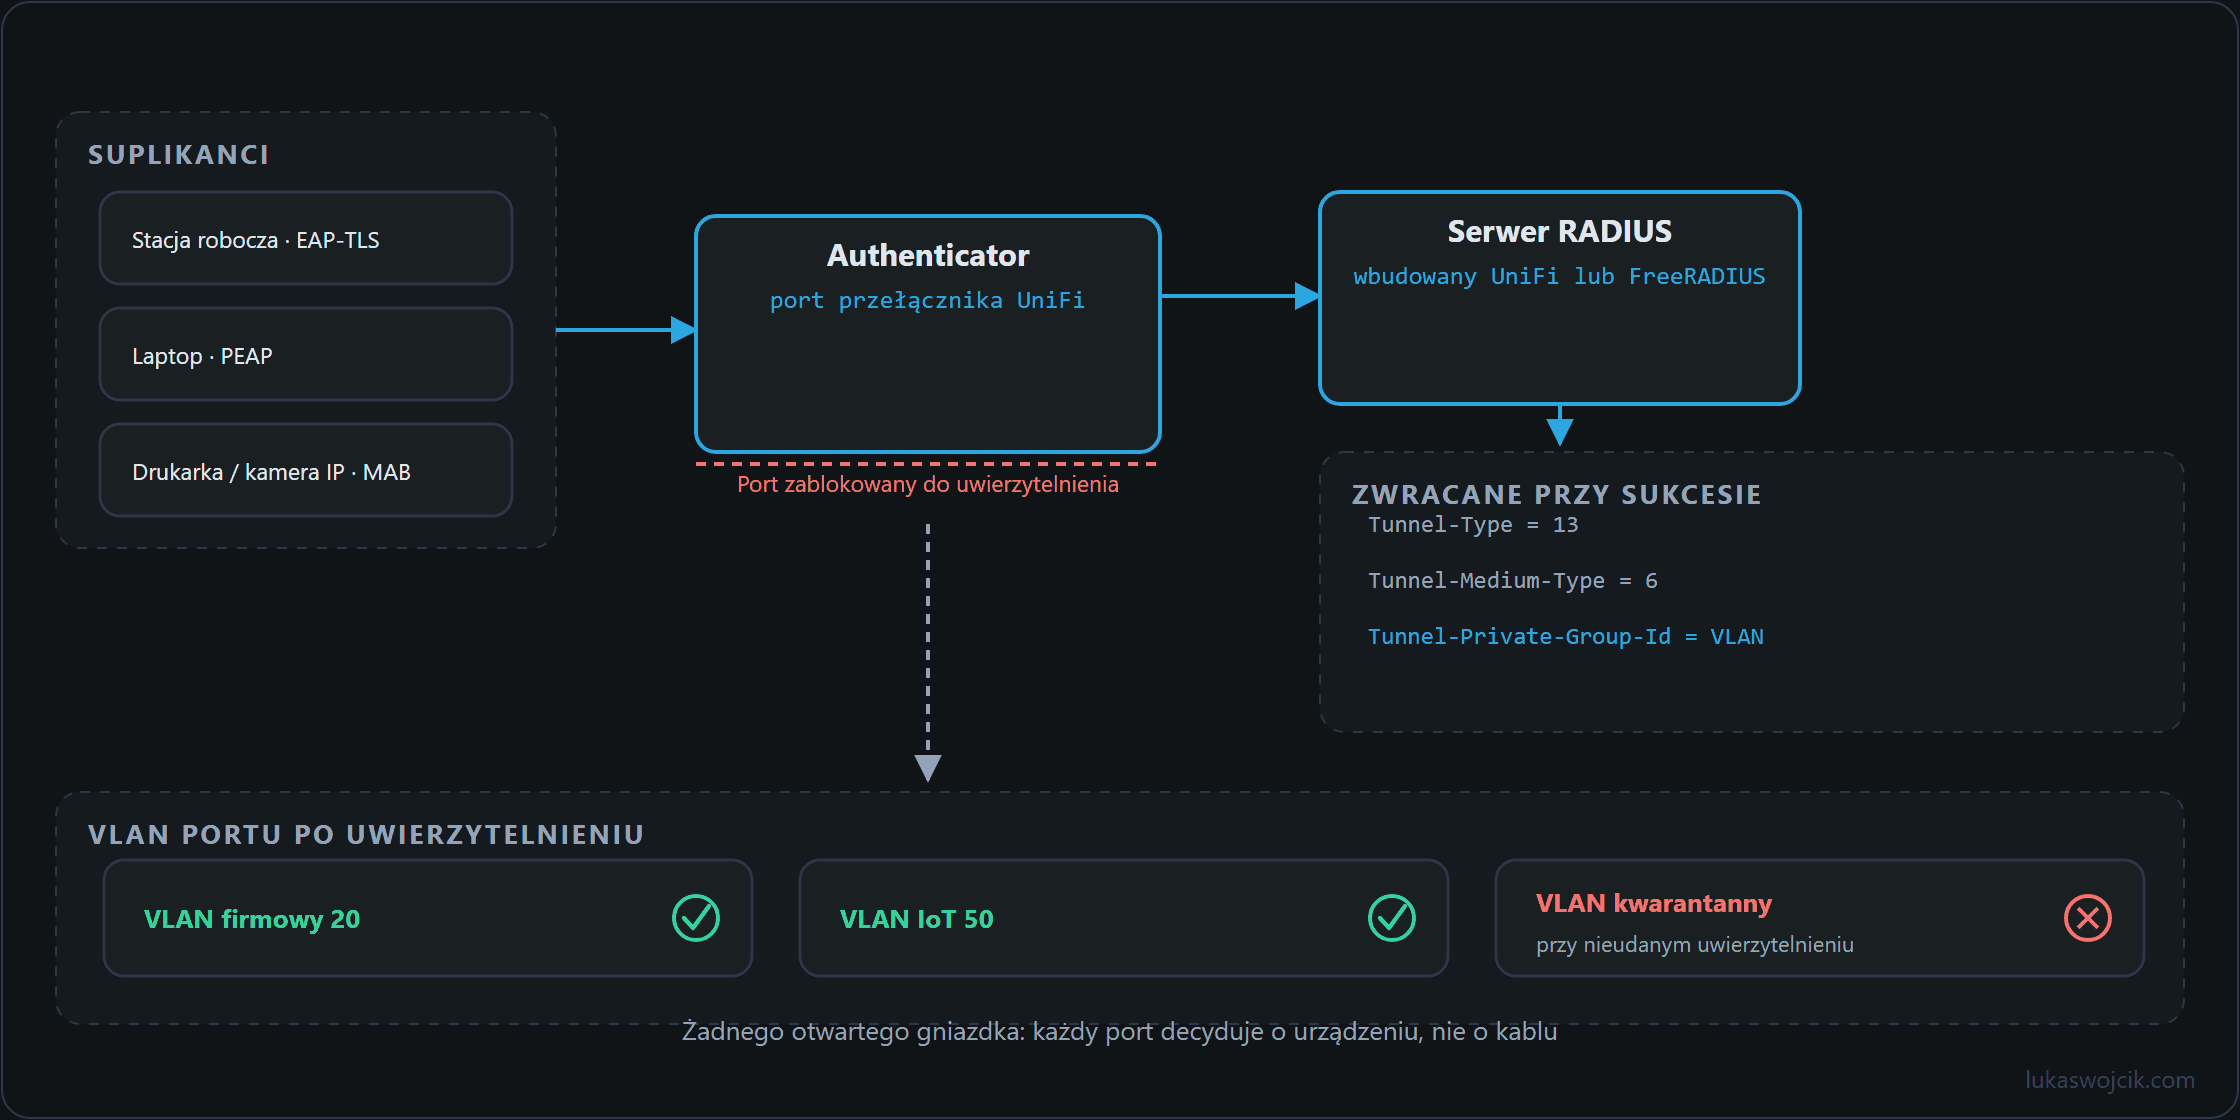
Task: Click the 'VLAN firmowy 20' label
Action: [x=252, y=919]
